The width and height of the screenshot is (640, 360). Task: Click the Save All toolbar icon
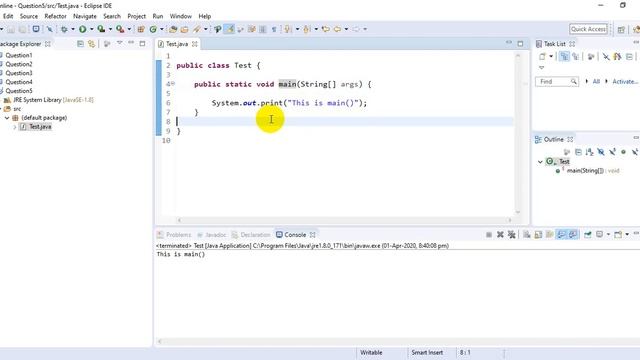(x=22, y=29)
